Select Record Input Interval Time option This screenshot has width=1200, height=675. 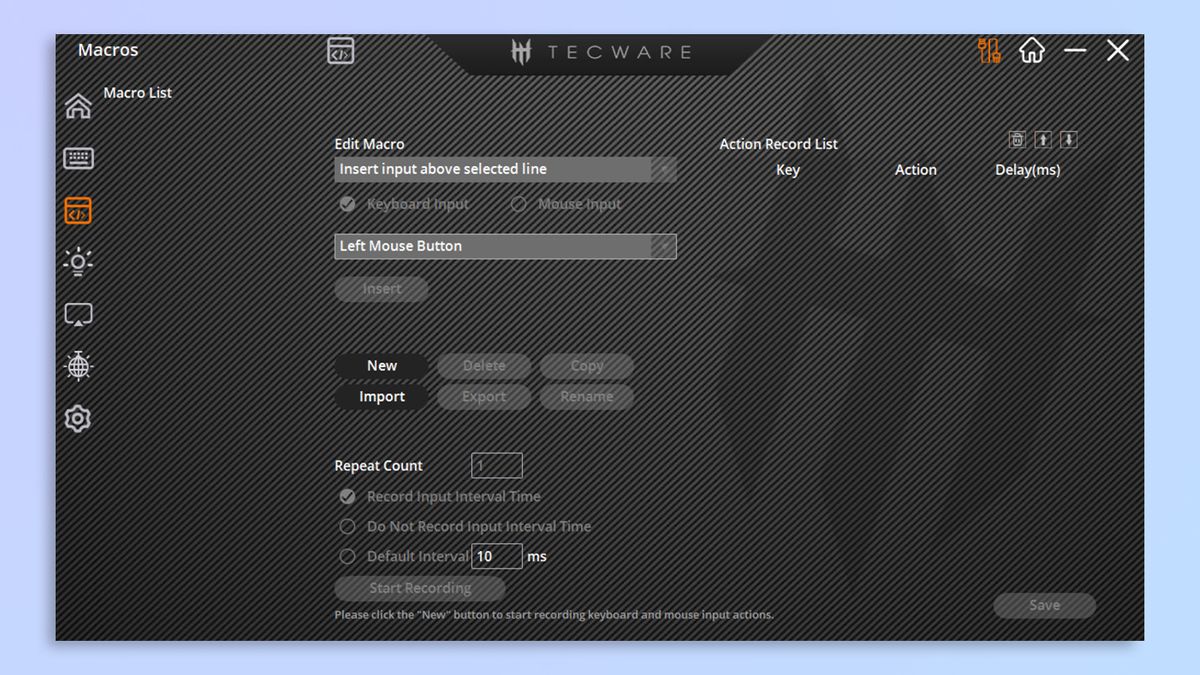(347, 496)
